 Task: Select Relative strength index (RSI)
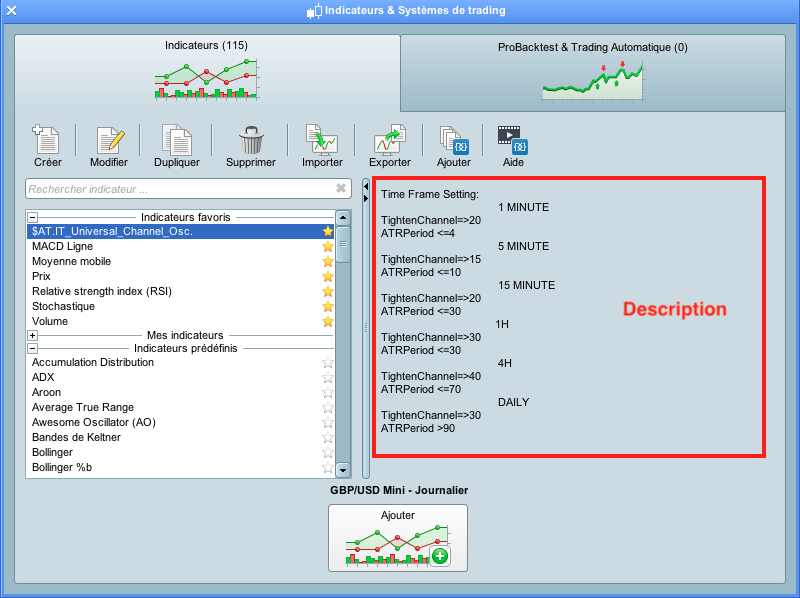coord(181,291)
